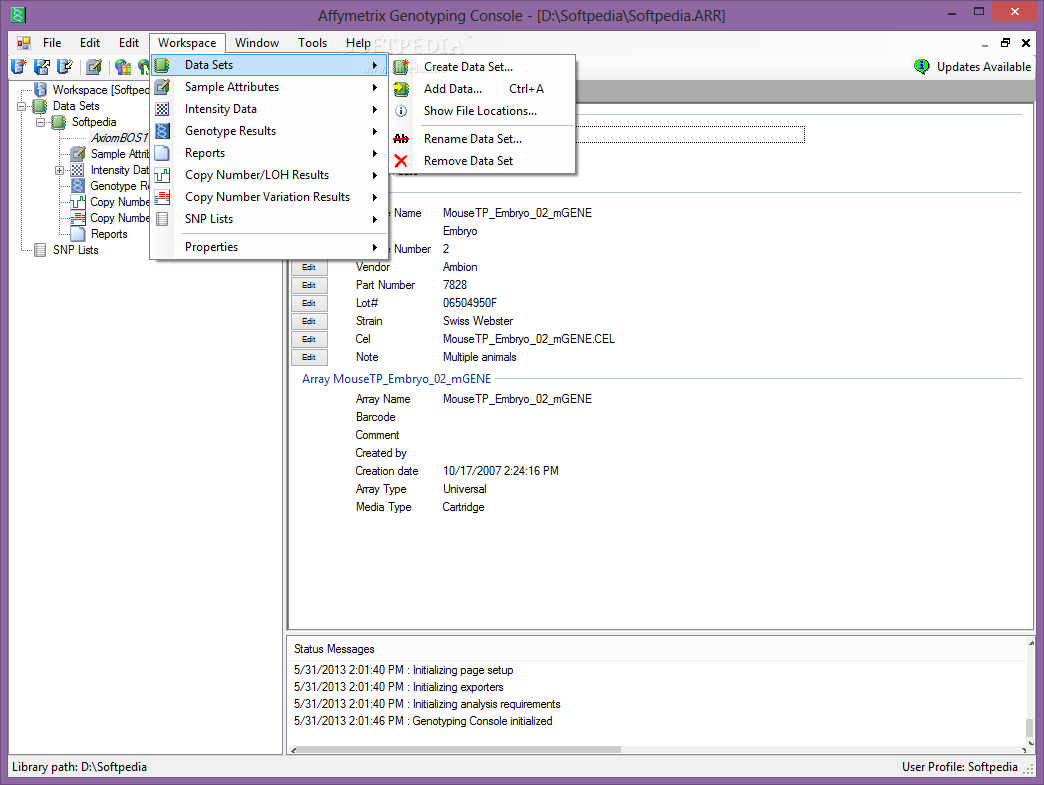Viewport: 1044px width, 785px height.
Task: Click the Array MouseTP_Embryo_02_mGENE section header
Action: click(397, 379)
